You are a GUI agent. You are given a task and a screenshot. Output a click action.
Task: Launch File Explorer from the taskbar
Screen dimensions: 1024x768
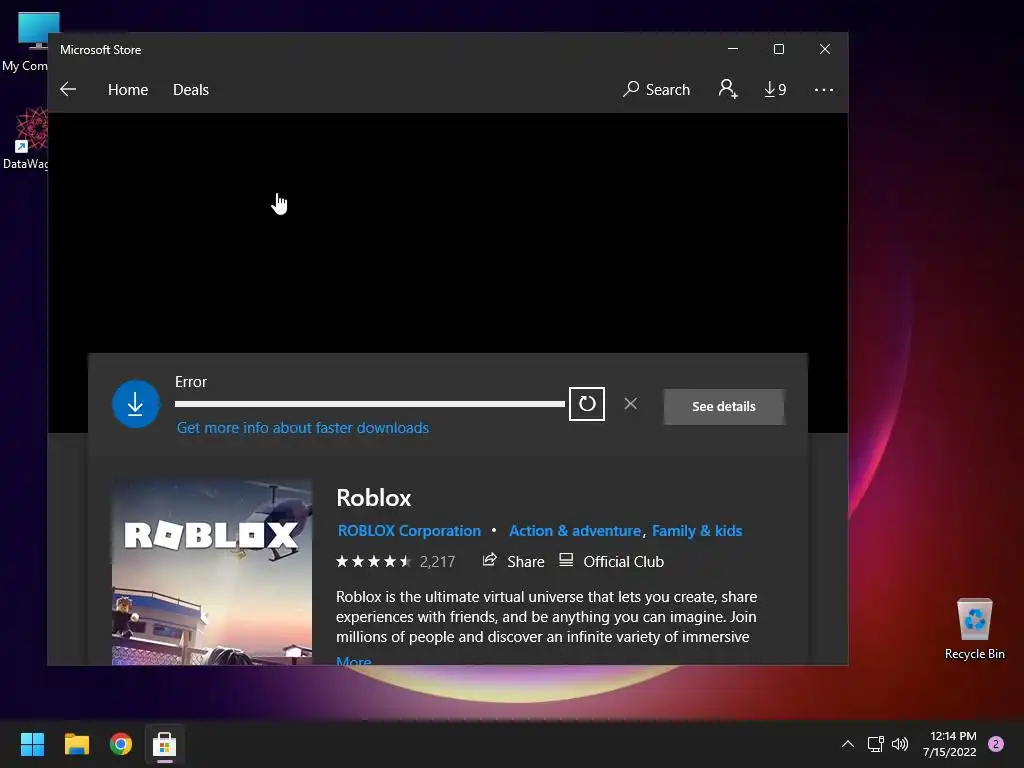click(x=76, y=744)
